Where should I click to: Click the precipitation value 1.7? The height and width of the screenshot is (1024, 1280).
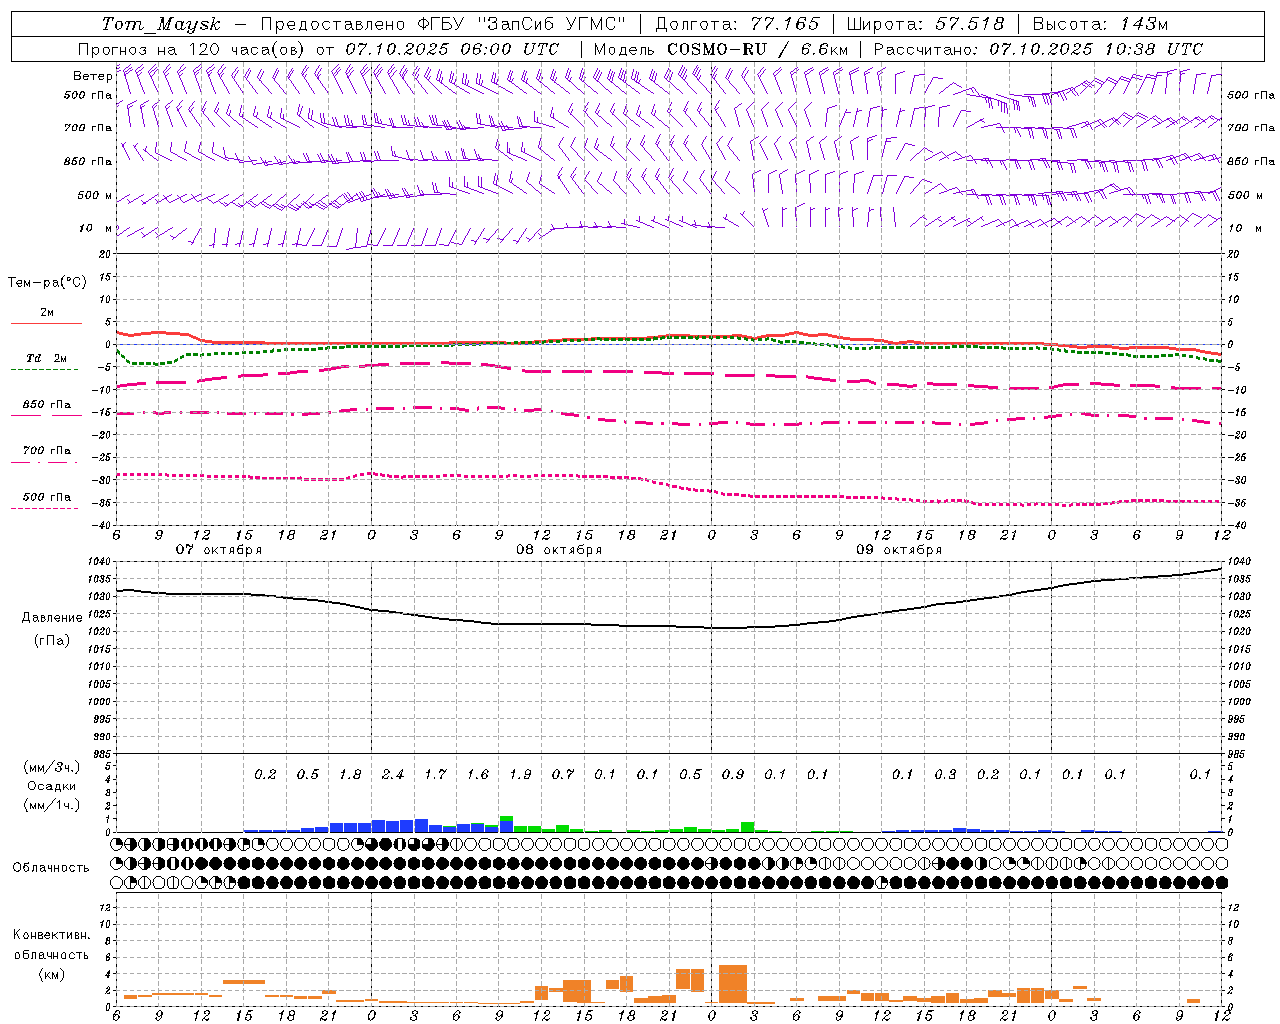click(x=435, y=774)
